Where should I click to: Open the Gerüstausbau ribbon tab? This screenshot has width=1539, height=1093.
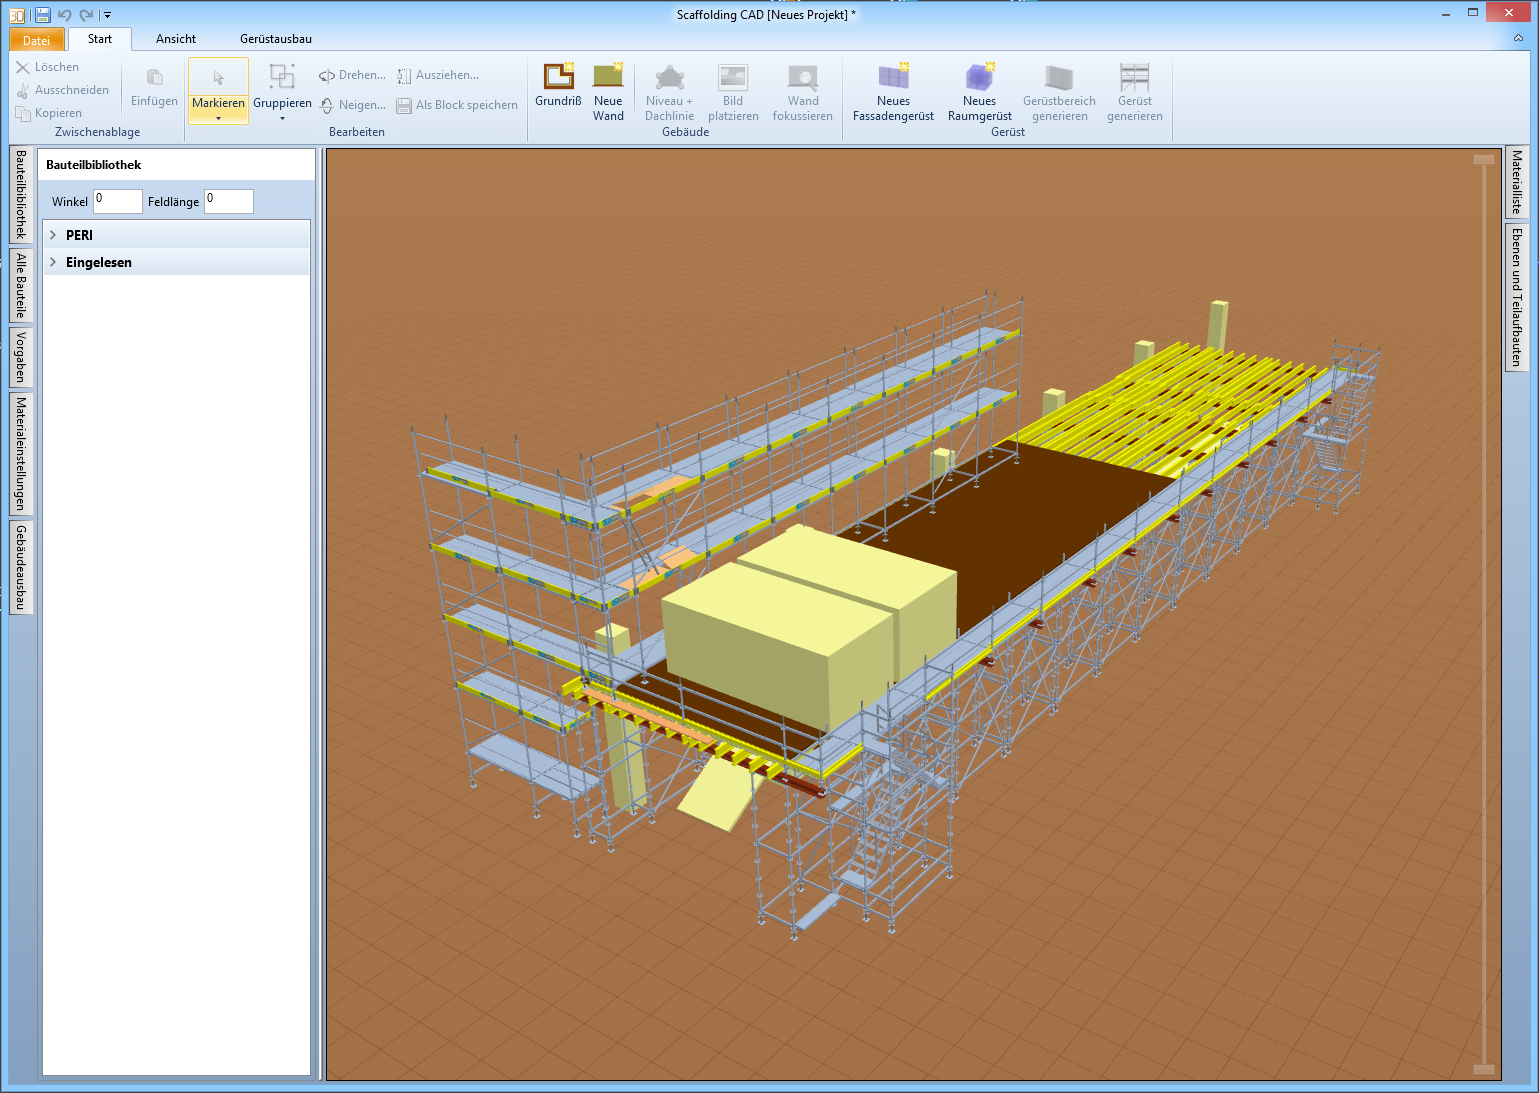point(276,39)
